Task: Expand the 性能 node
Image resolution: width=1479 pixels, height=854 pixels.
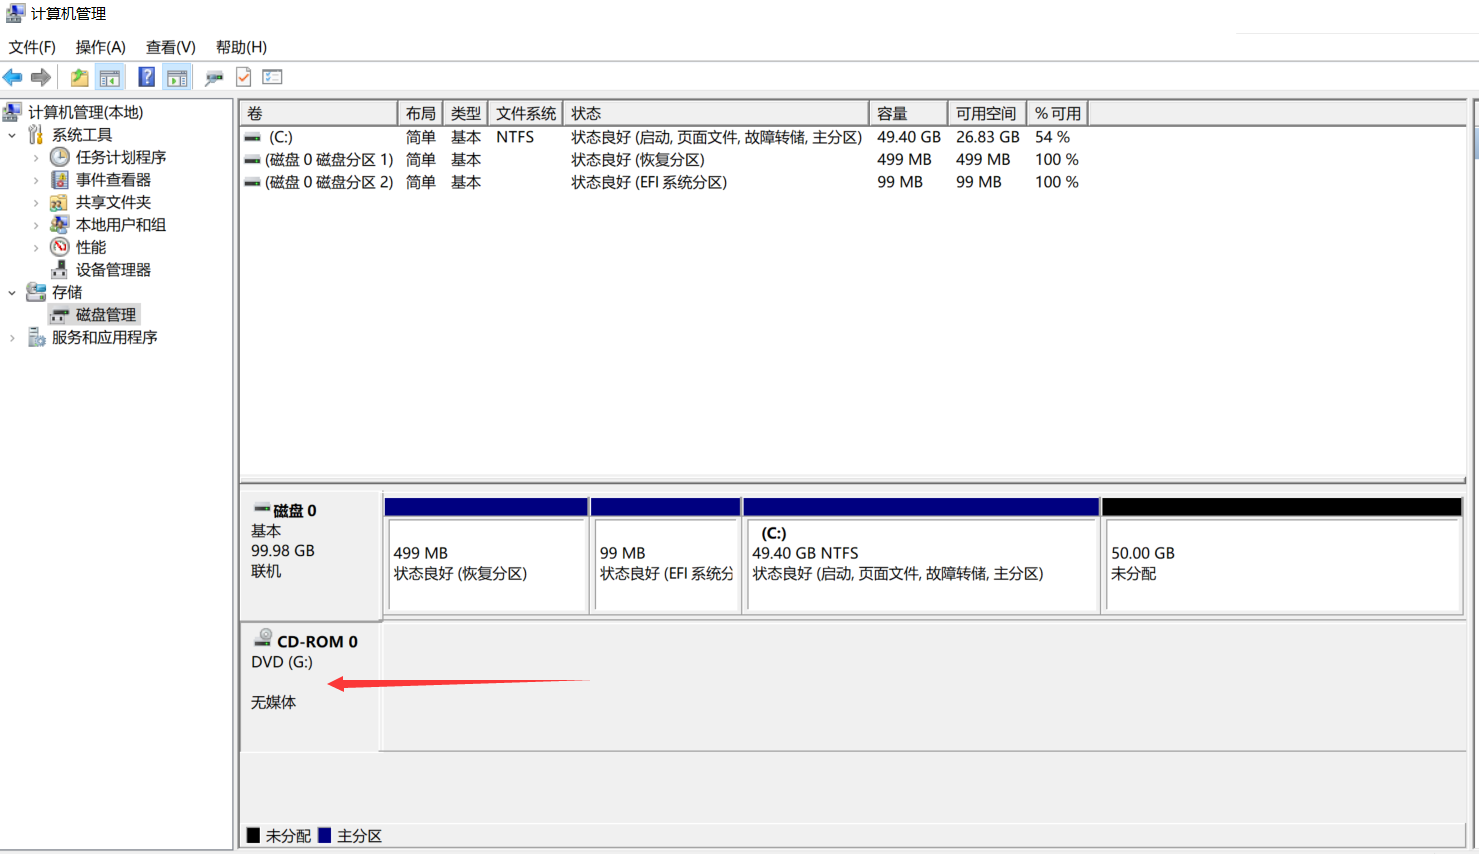Action: [36, 247]
